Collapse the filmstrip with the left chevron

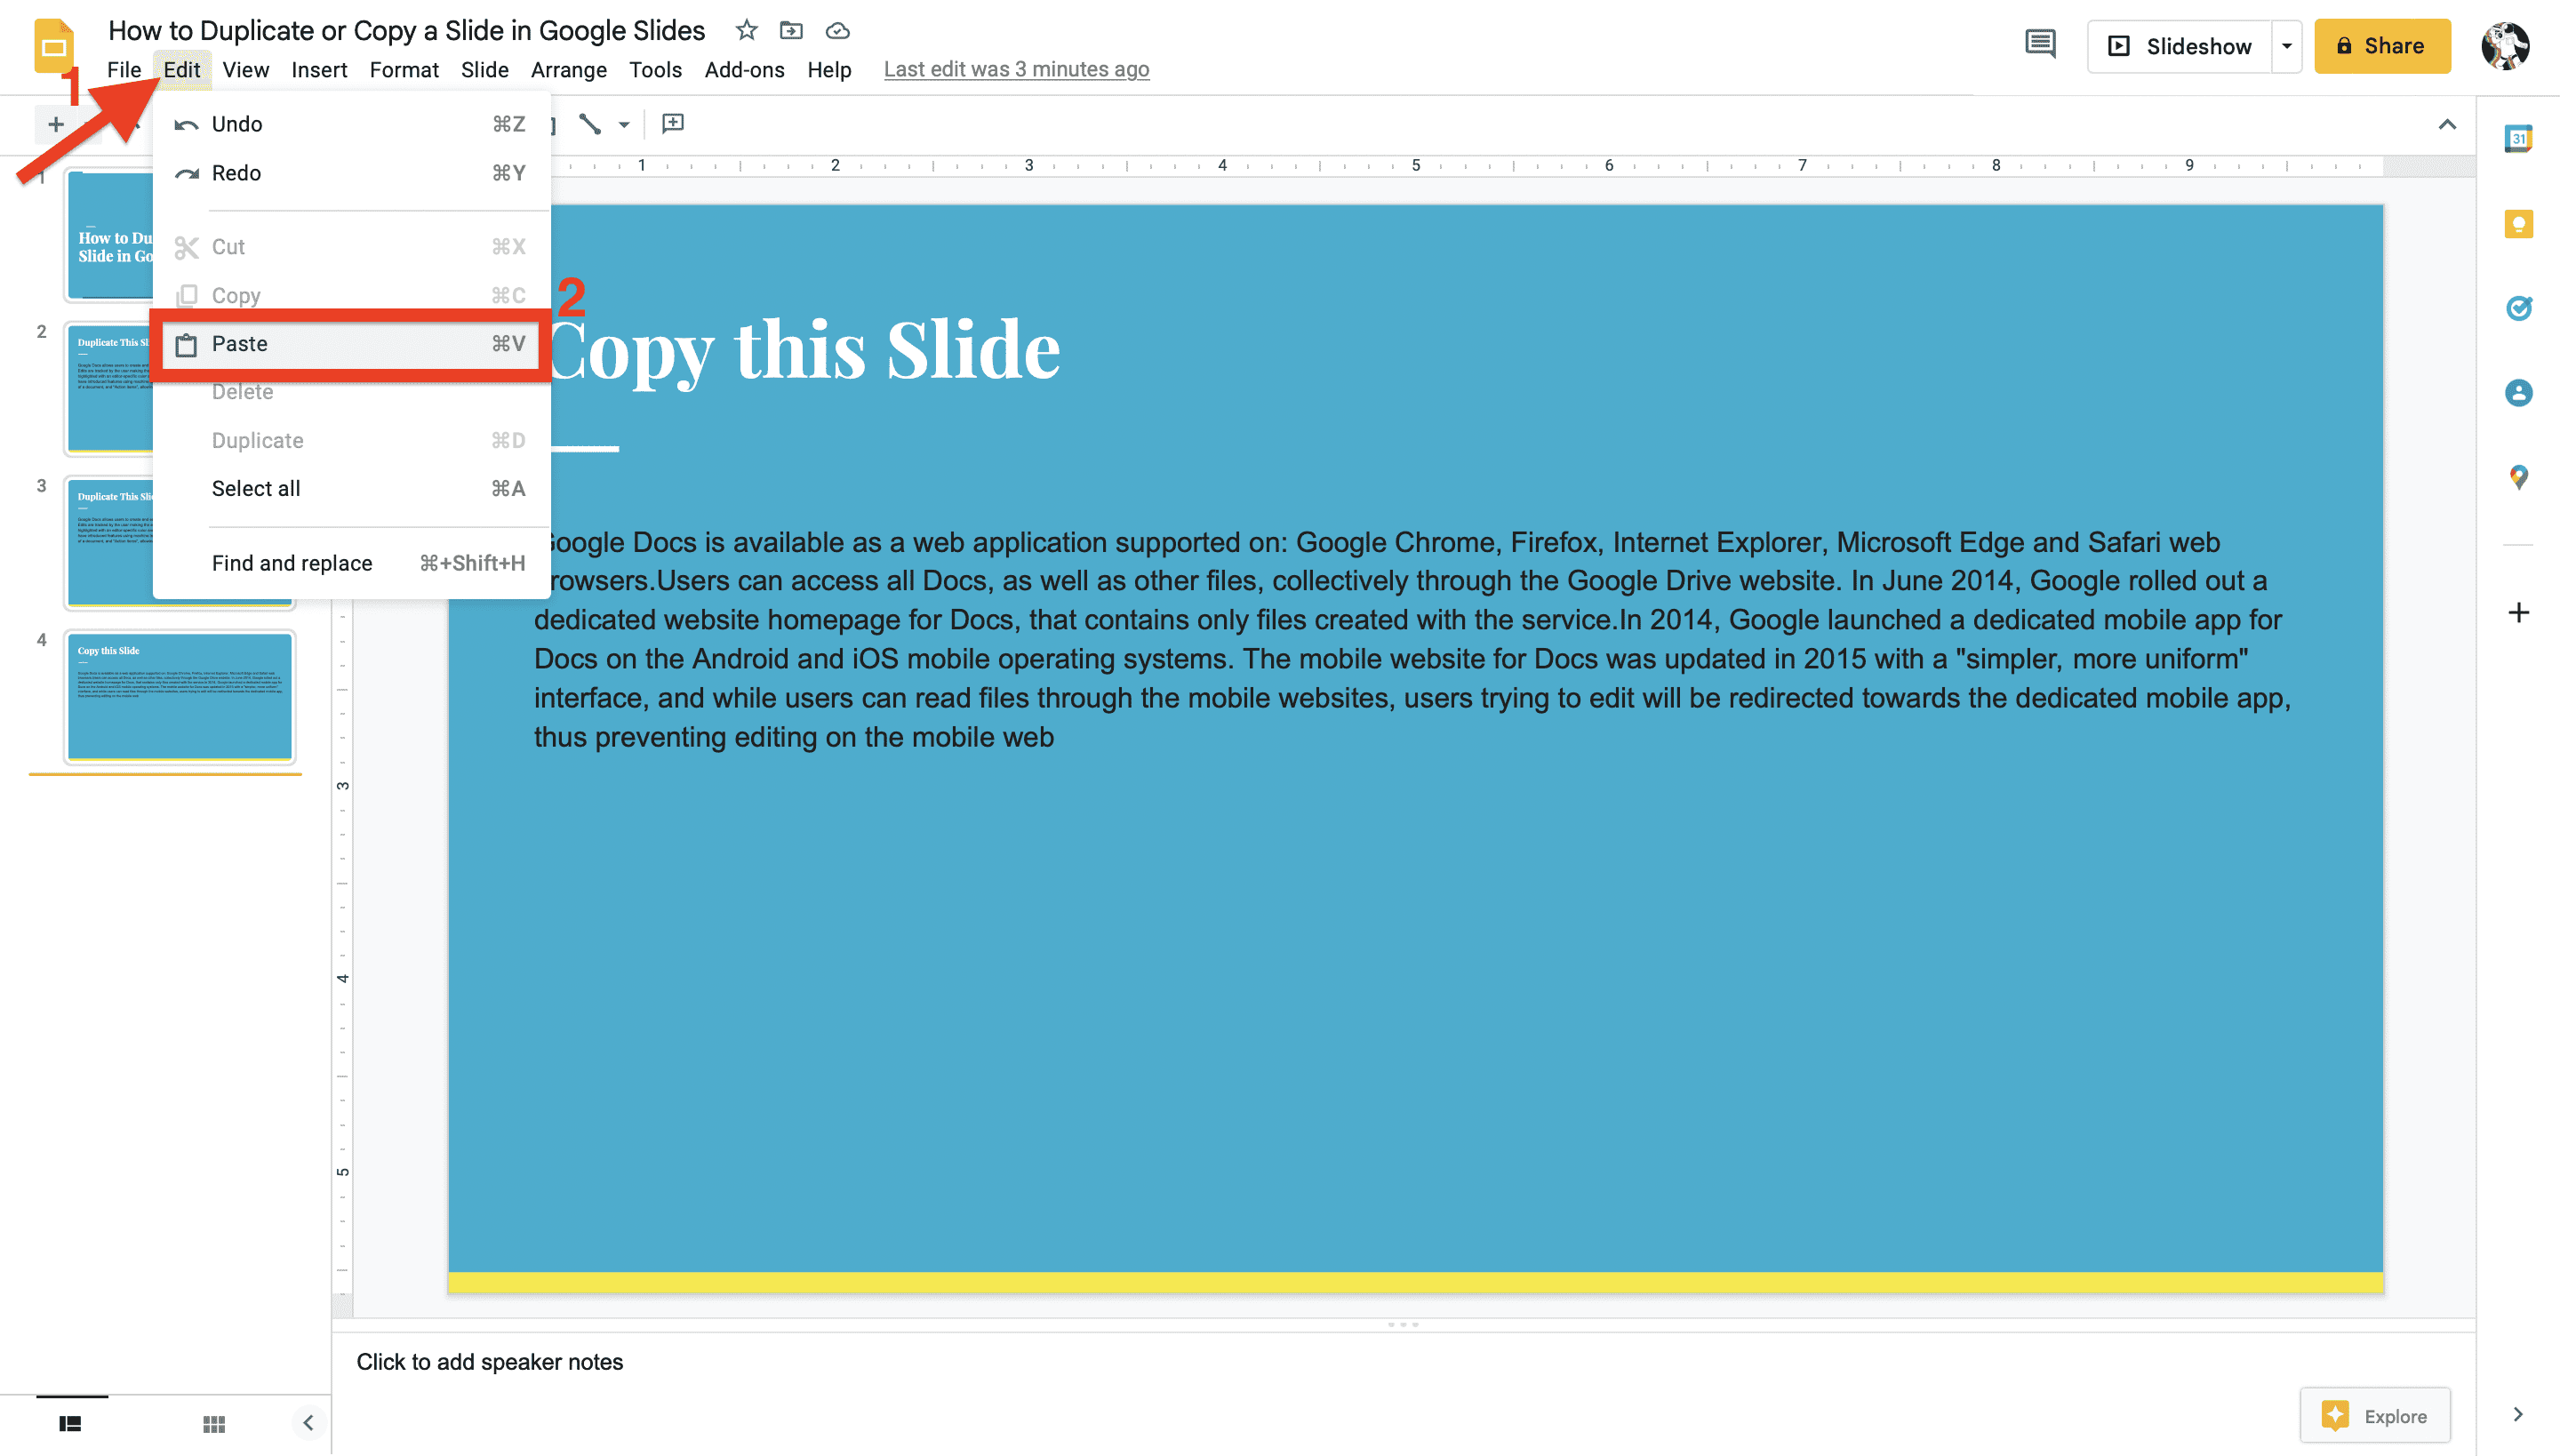point(308,1423)
